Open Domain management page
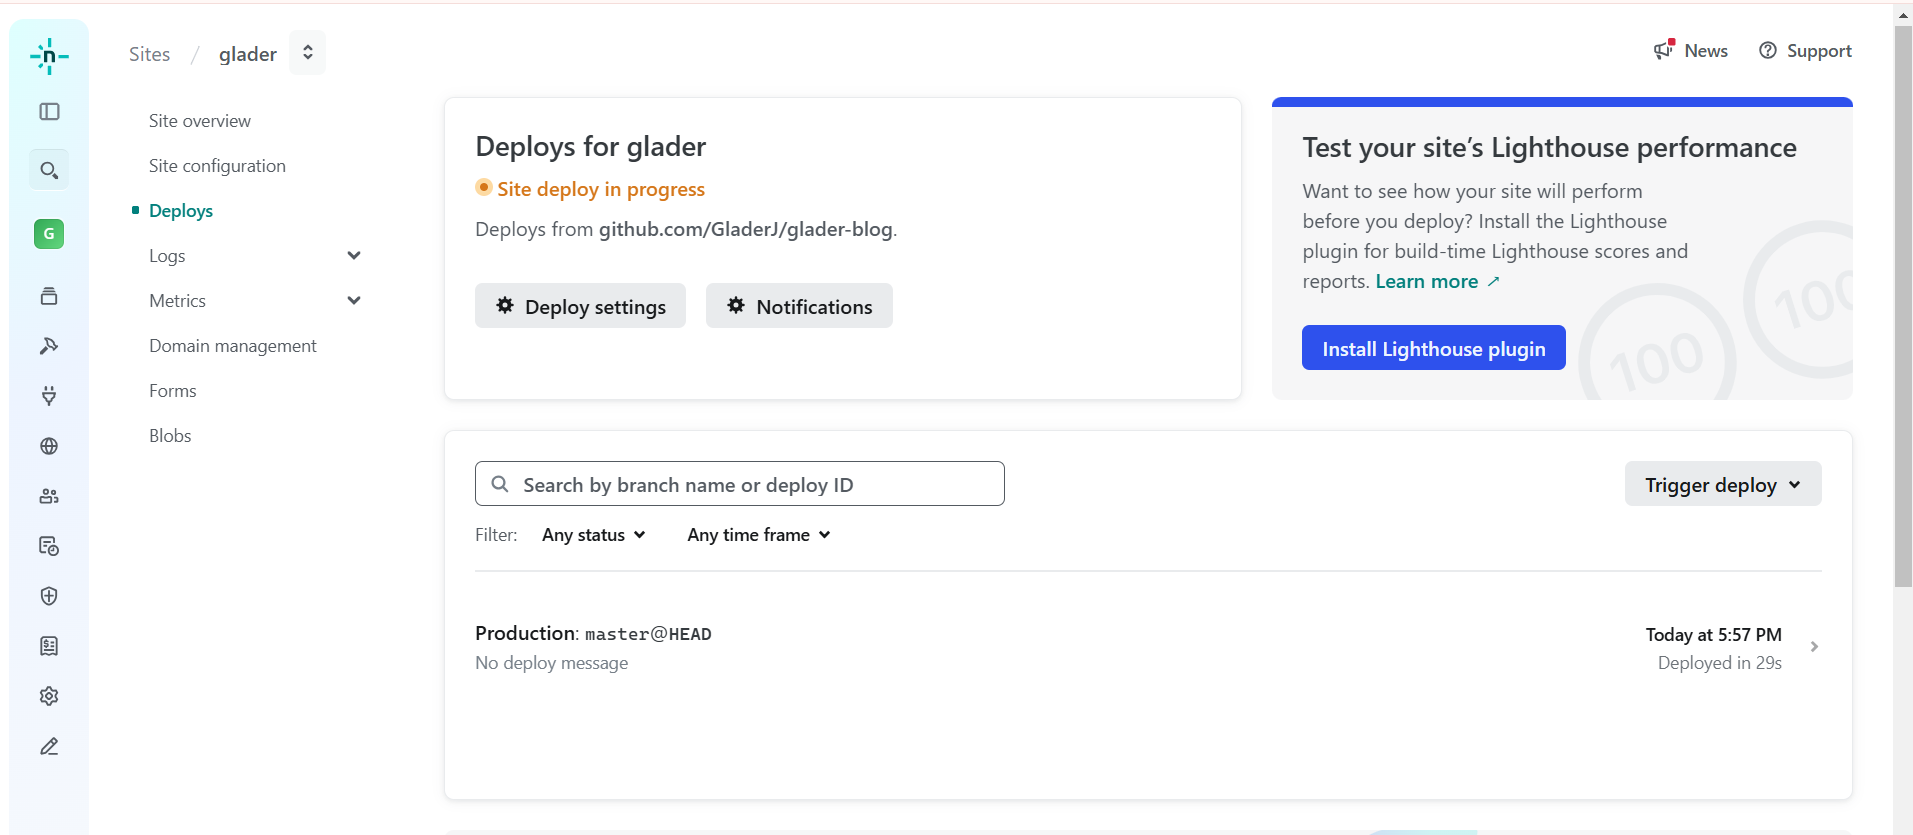 (x=233, y=346)
